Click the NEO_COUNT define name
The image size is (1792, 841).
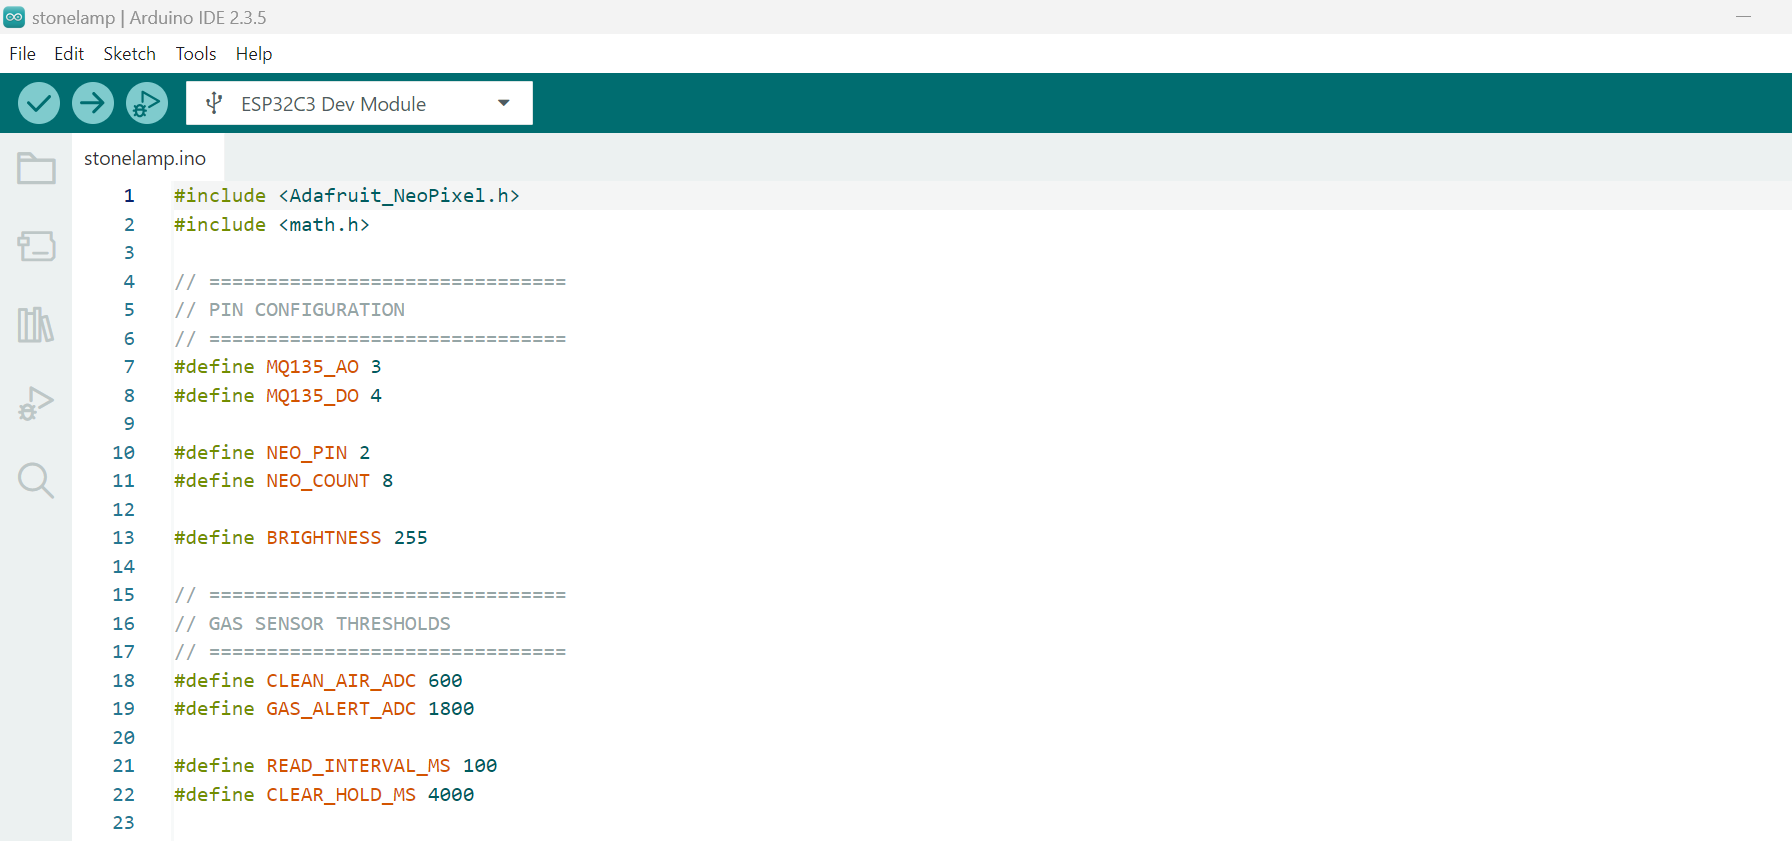point(318,481)
